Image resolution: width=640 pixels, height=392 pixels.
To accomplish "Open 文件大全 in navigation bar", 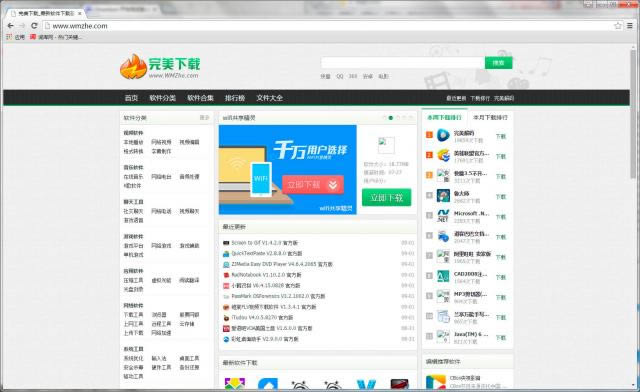I will (269, 98).
